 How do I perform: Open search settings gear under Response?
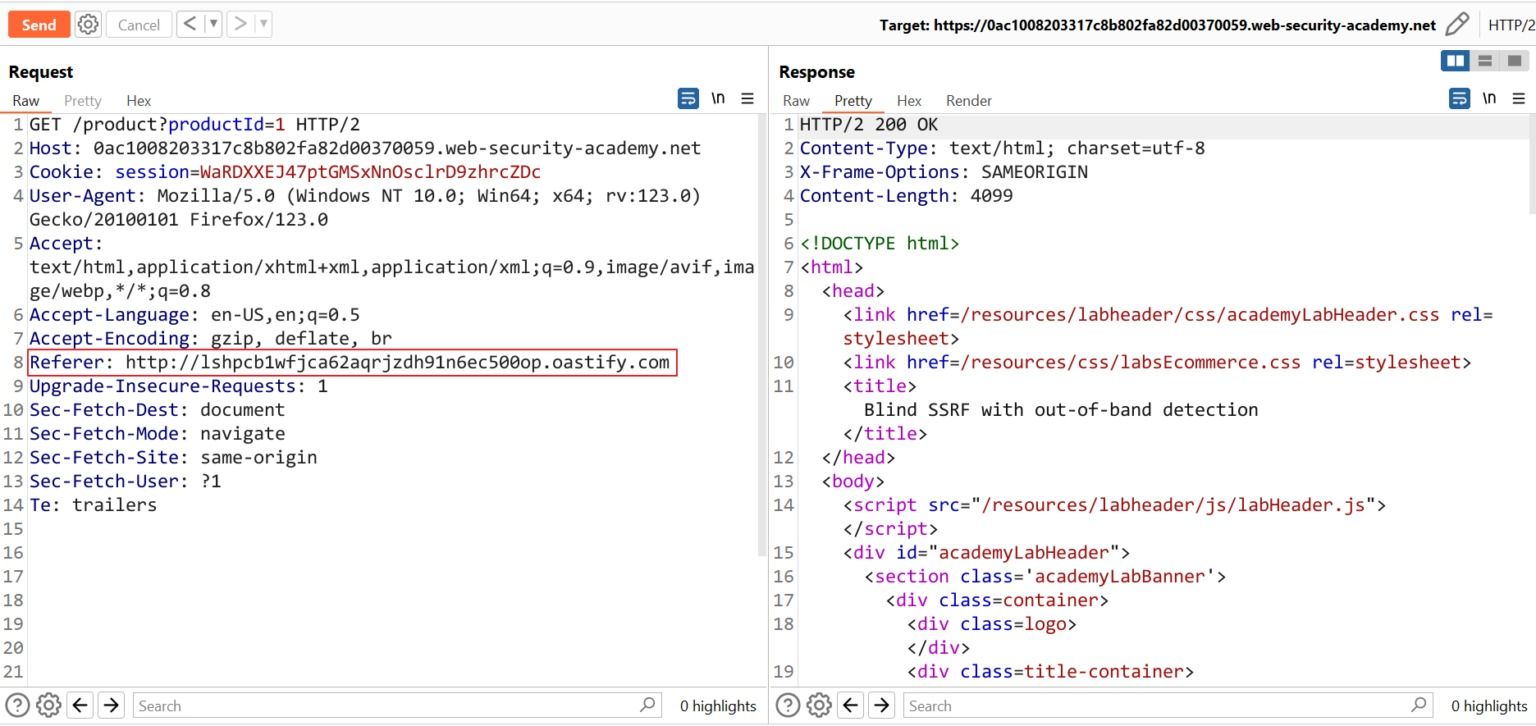[819, 705]
